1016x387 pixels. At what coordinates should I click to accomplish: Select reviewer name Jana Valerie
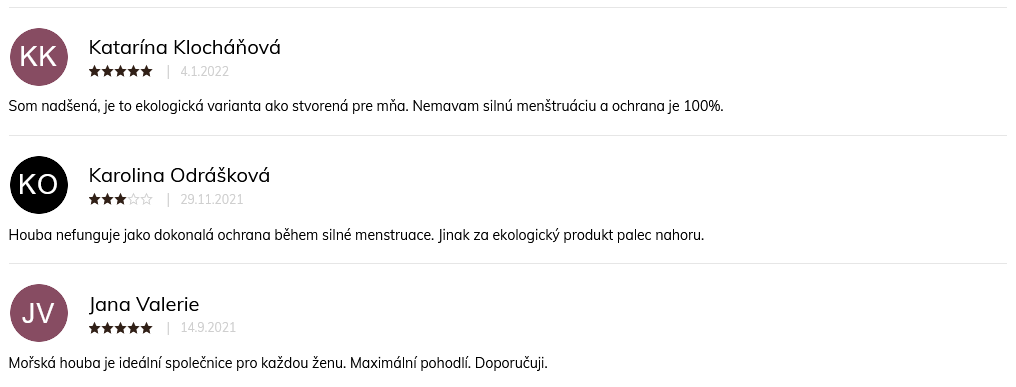[144, 304]
